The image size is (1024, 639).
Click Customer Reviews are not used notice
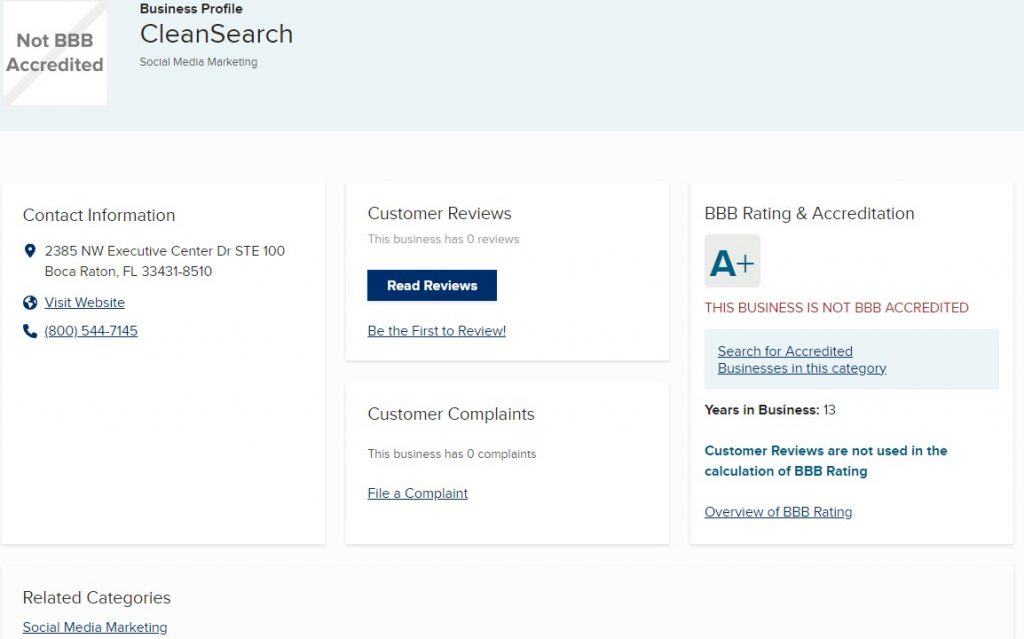(x=825, y=461)
